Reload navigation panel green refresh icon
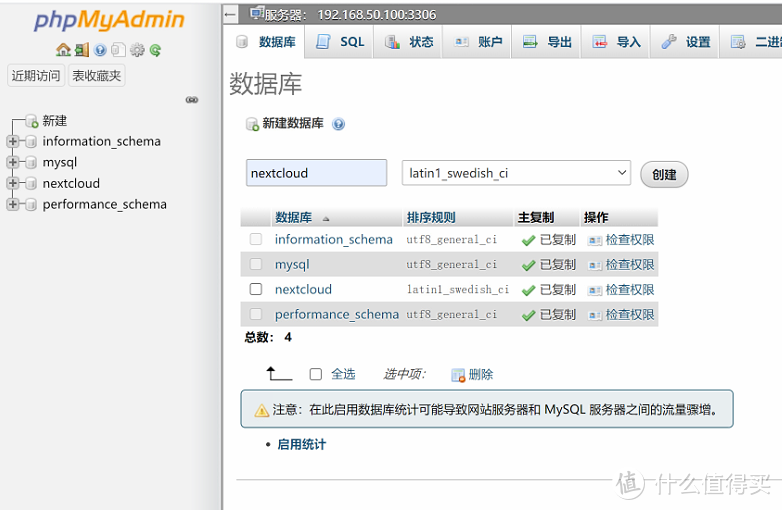Screen dimensions: 782x510 click(x=156, y=50)
